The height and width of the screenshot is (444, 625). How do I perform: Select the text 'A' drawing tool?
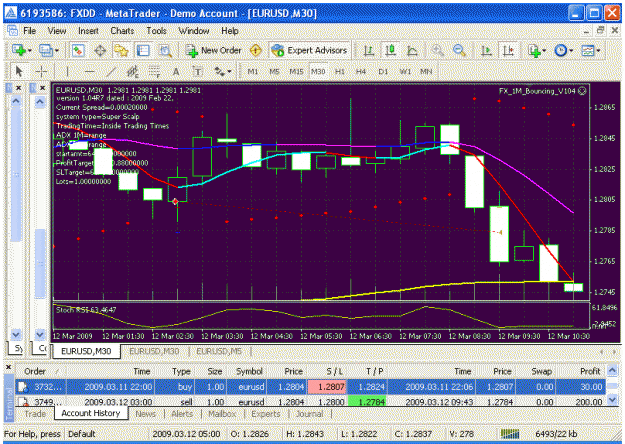[x=176, y=71]
